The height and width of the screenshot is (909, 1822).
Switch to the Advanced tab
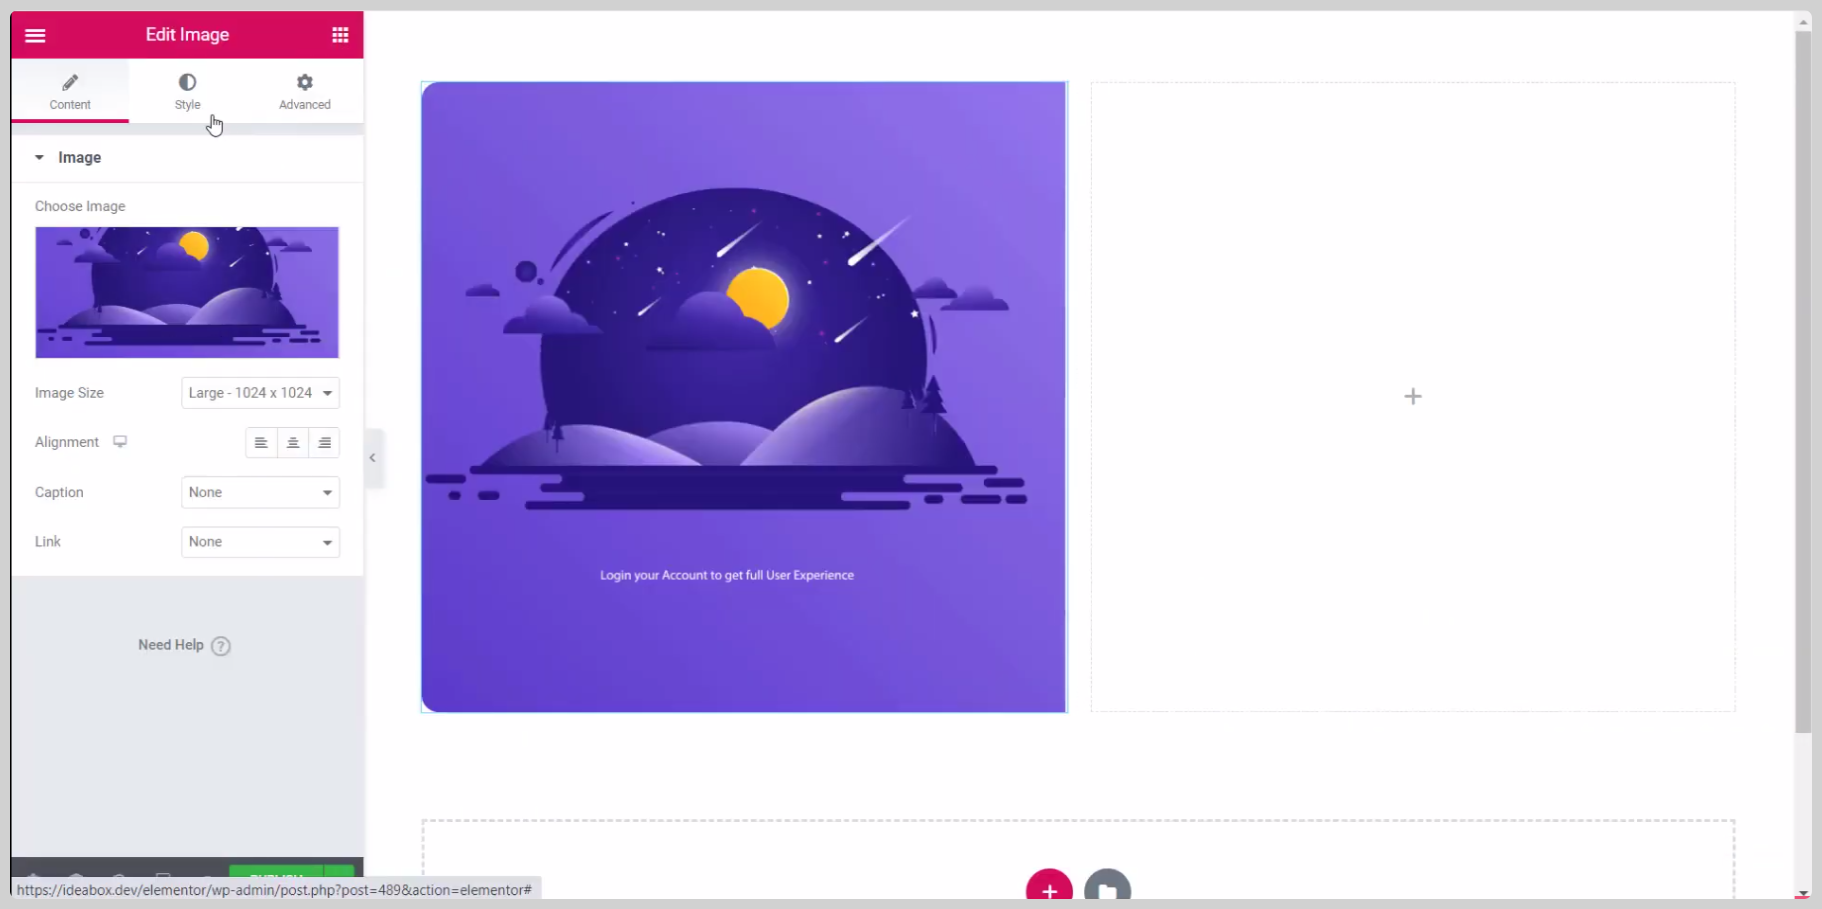coord(304,91)
